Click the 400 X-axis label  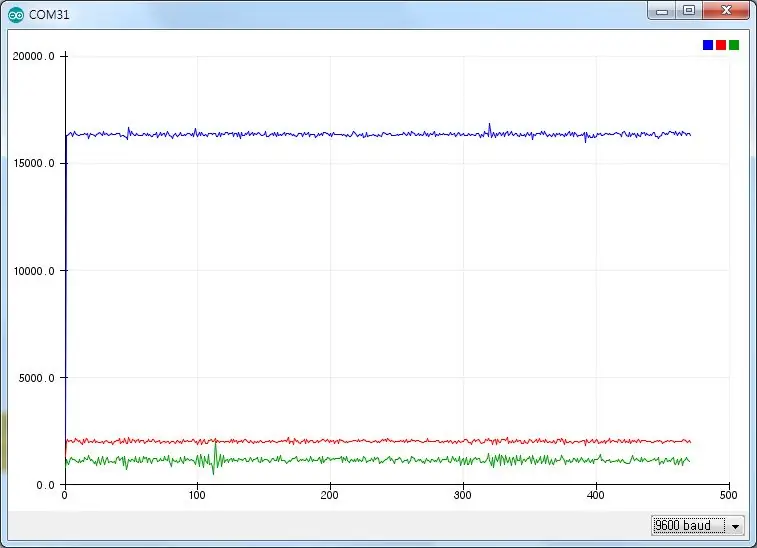tap(595, 495)
